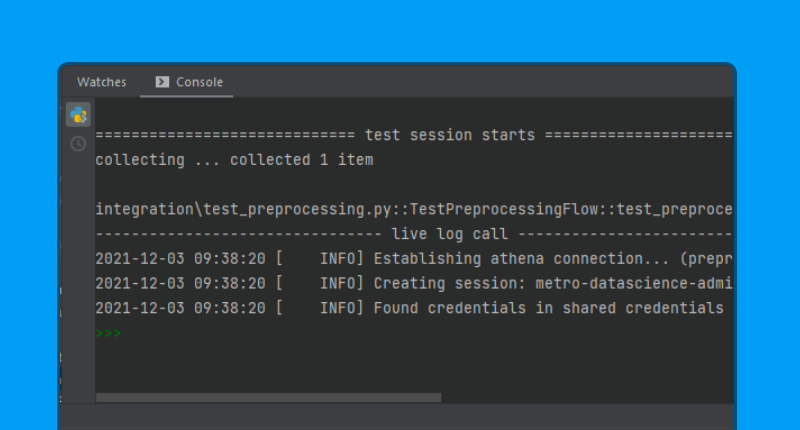Click empty console area below the prompt
Viewport: 800px width, 430px height.
pyautogui.click(x=414, y=365)
